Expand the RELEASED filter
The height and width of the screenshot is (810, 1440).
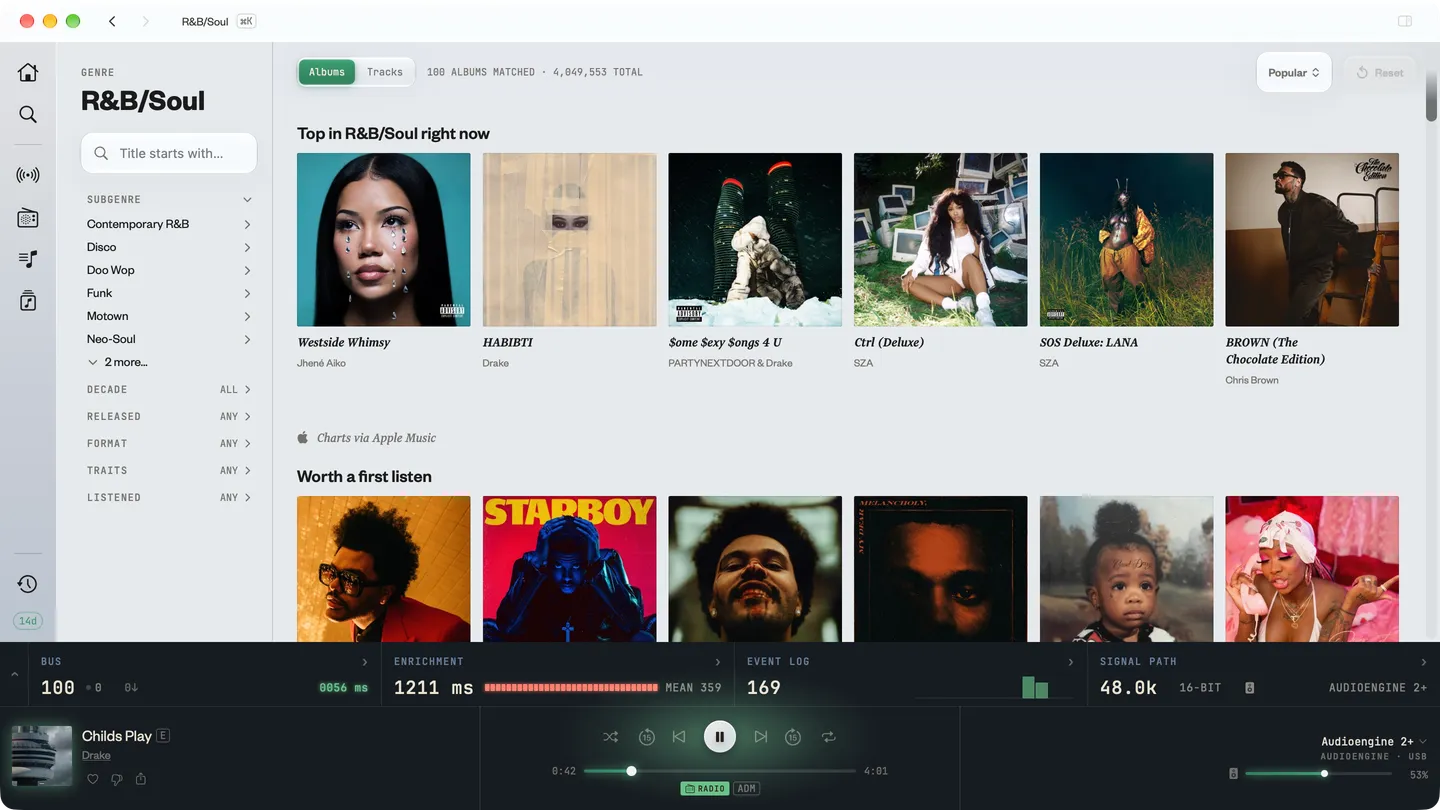click(169, 416)
